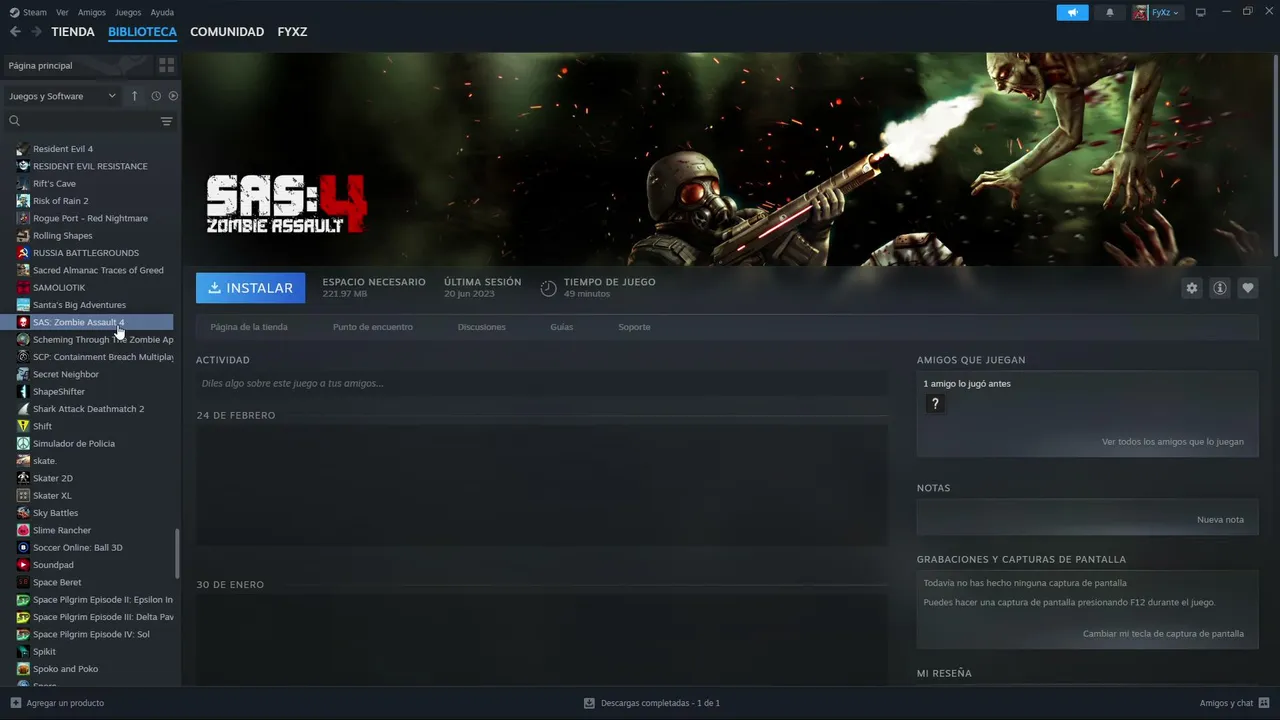Image resolution: width=1280 pixels, height=720 pixels.
Task: Click the game list scrollbar thumb
Action: pyautogui.click(x=178, y=553)
